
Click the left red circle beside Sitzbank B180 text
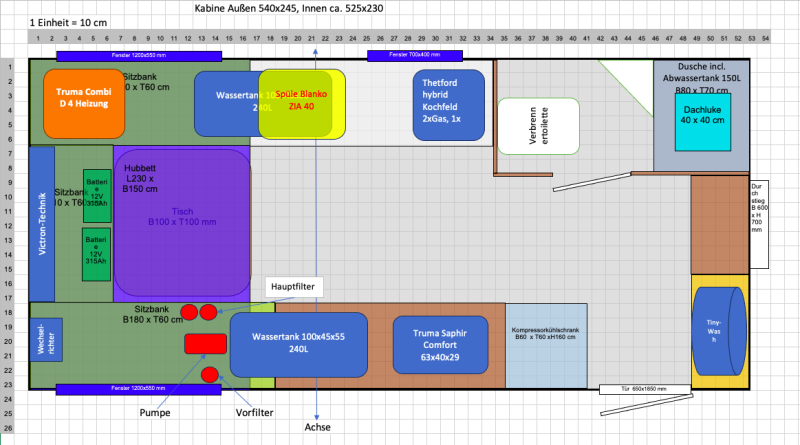[189, 312]
